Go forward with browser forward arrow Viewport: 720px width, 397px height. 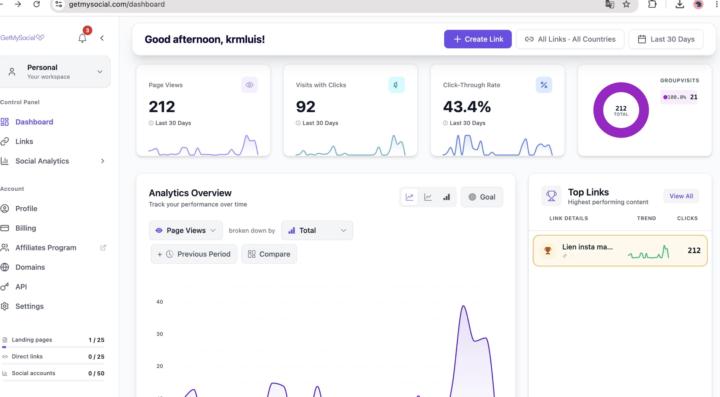(x=17, y=4)
